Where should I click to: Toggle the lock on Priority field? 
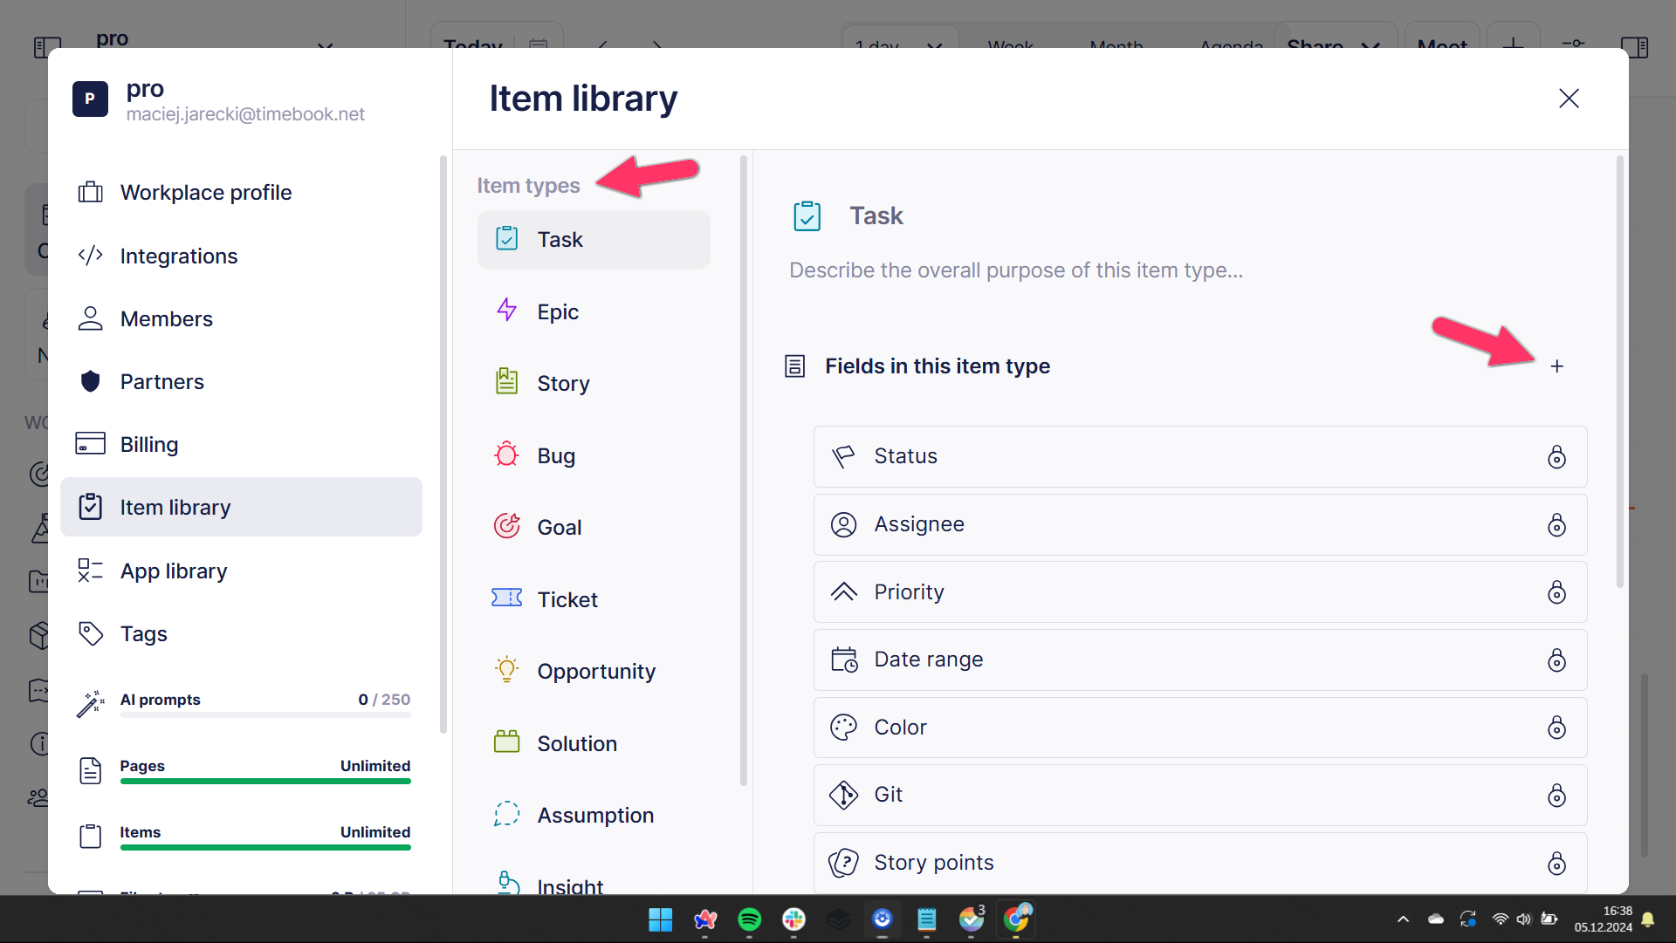[1556, 593]
